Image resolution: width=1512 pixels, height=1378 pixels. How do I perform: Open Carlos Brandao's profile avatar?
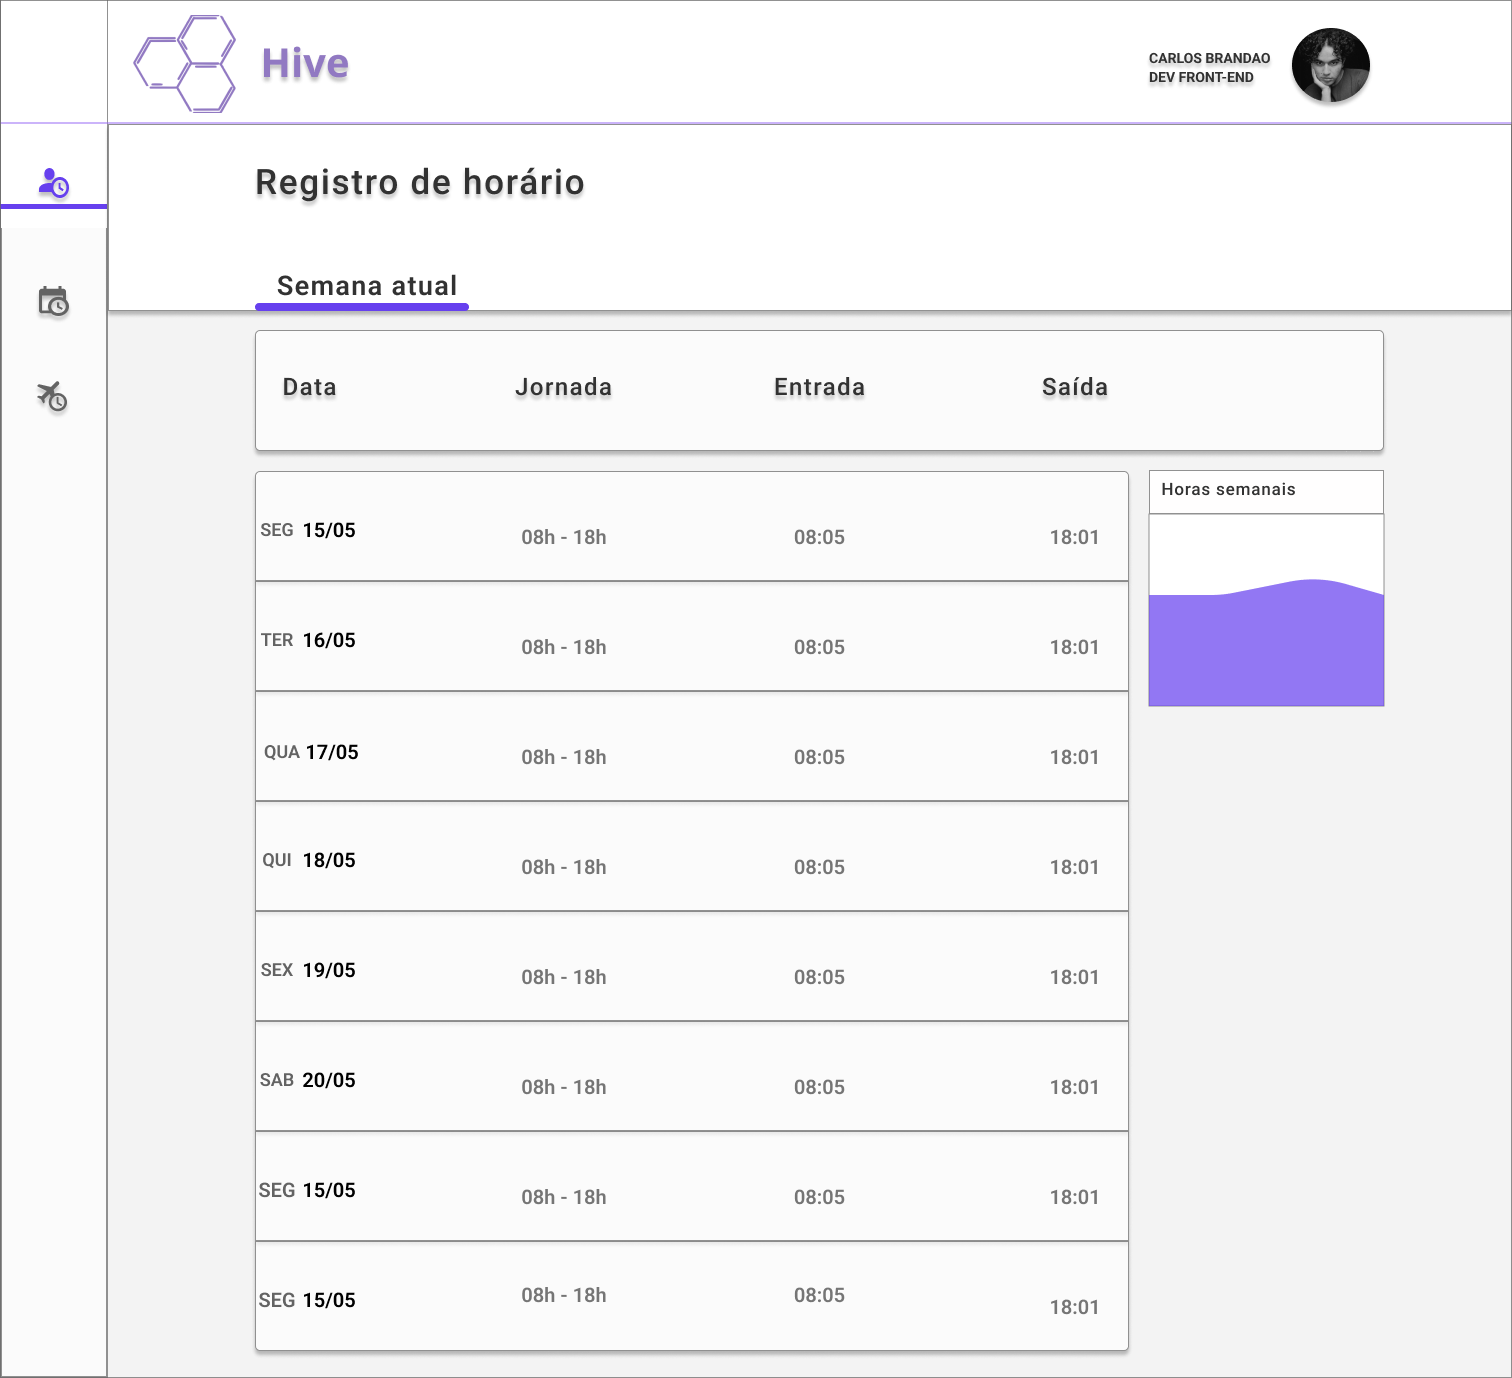pos(1330,66)
